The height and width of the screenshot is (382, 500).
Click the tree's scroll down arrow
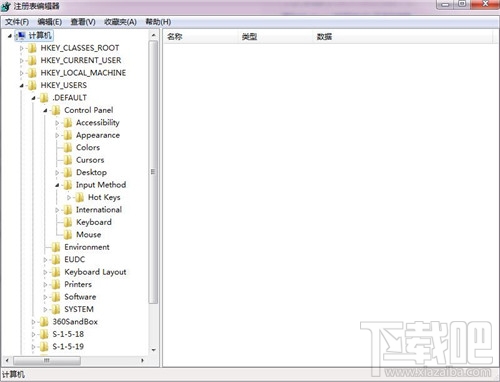click(153, 350)
